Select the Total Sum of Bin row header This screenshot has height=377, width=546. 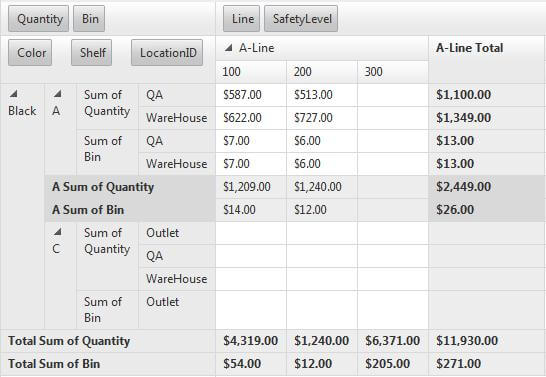[x=108, y=364]
